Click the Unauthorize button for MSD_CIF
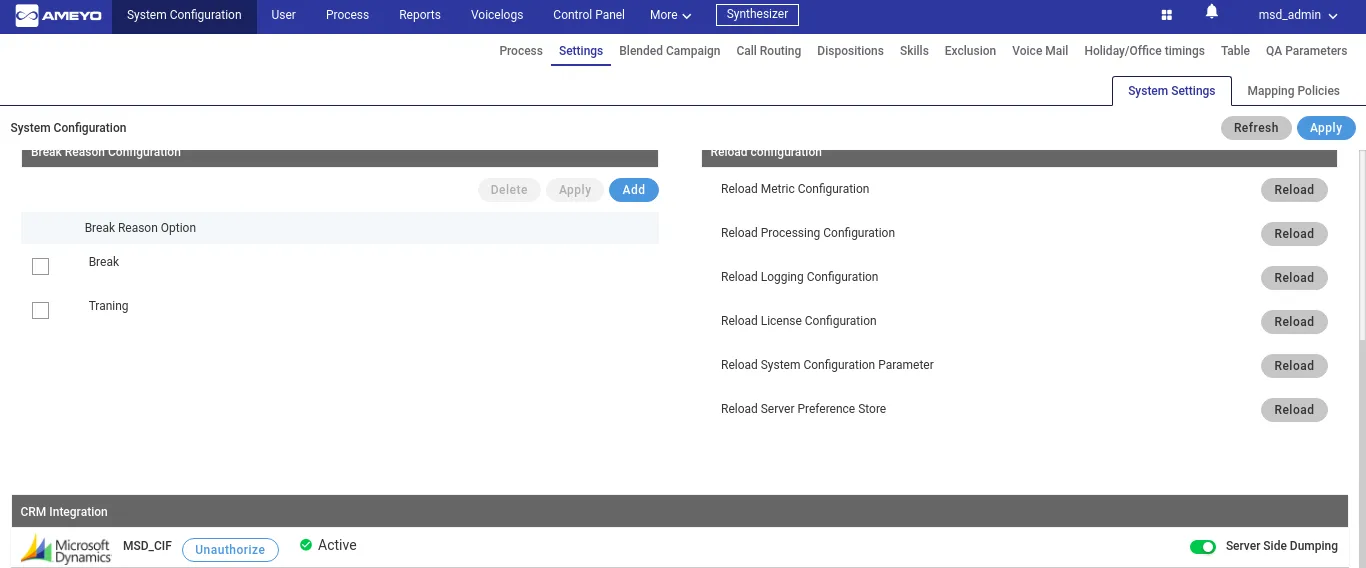 [230, 550]
